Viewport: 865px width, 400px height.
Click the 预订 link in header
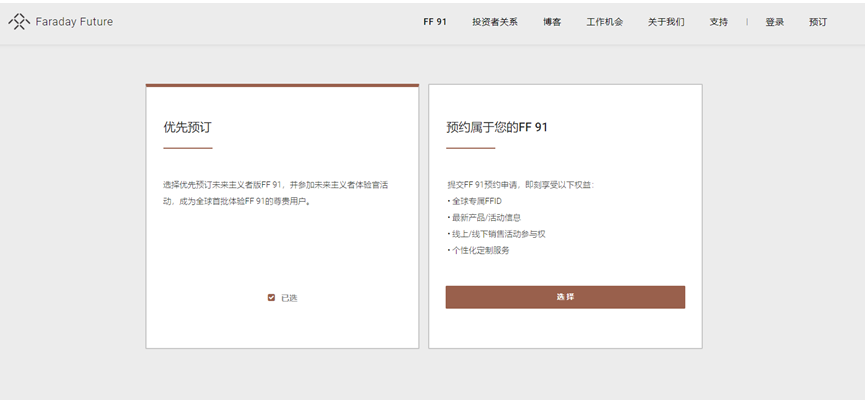818,22
